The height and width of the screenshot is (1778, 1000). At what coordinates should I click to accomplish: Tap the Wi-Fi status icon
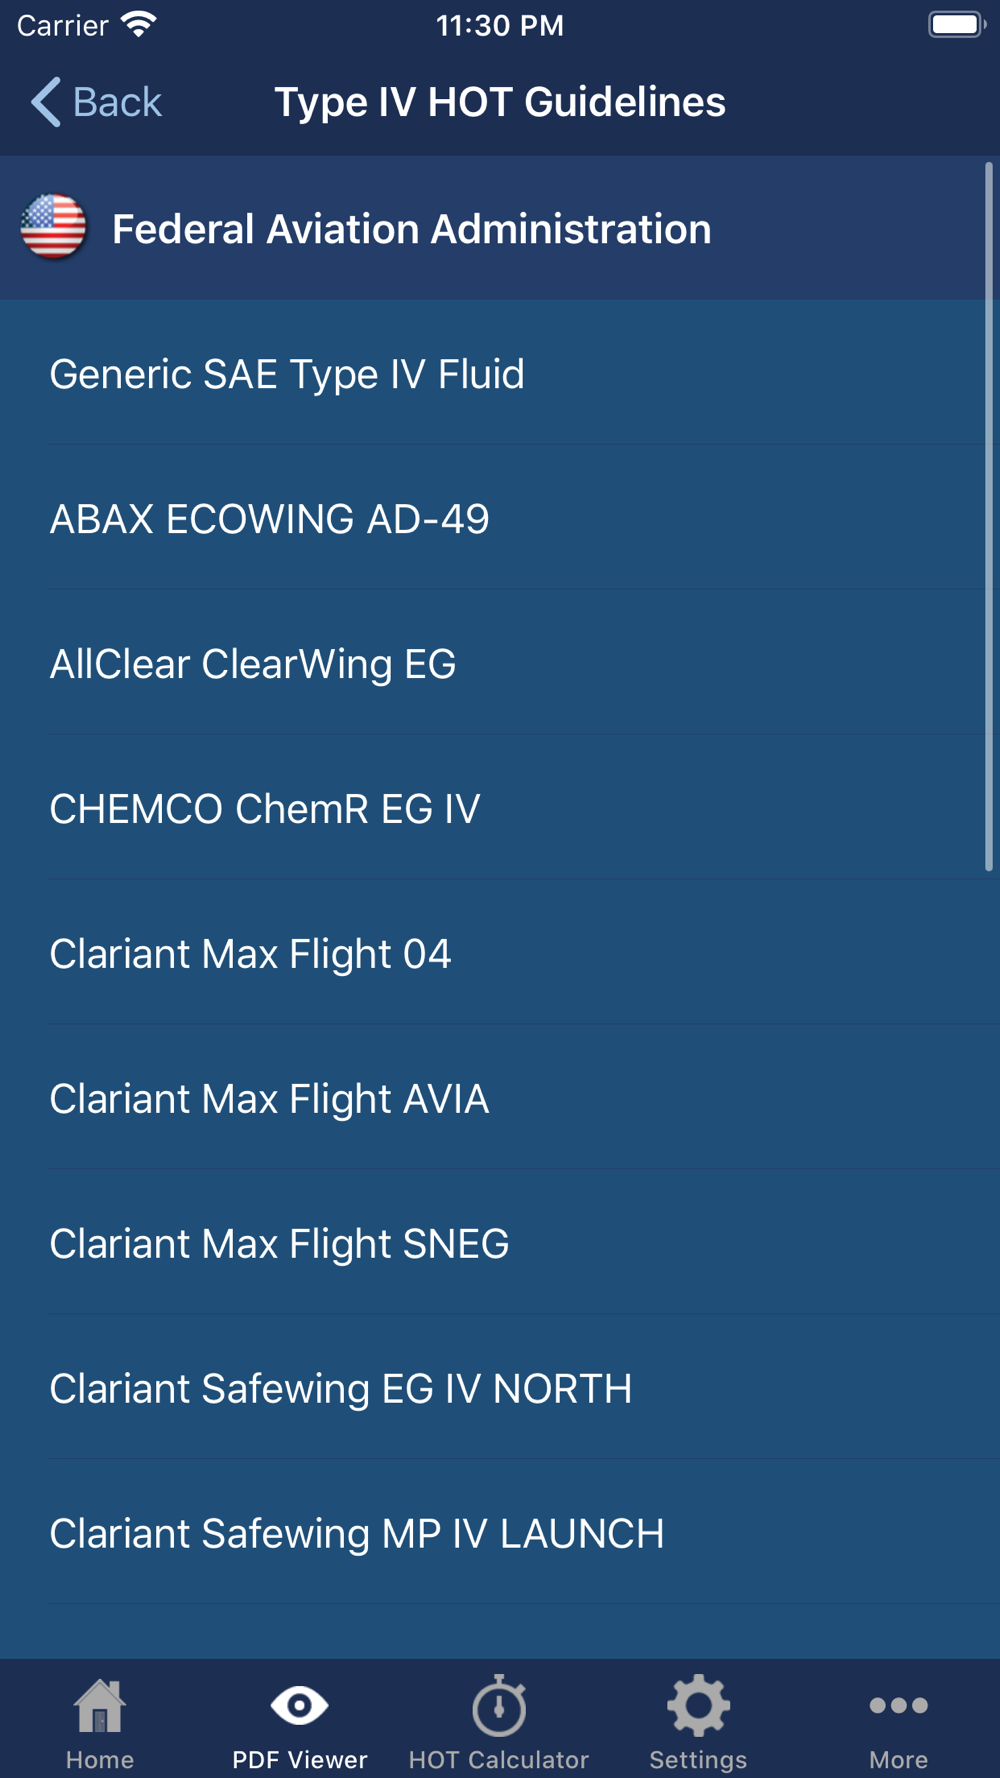[139, 25]
